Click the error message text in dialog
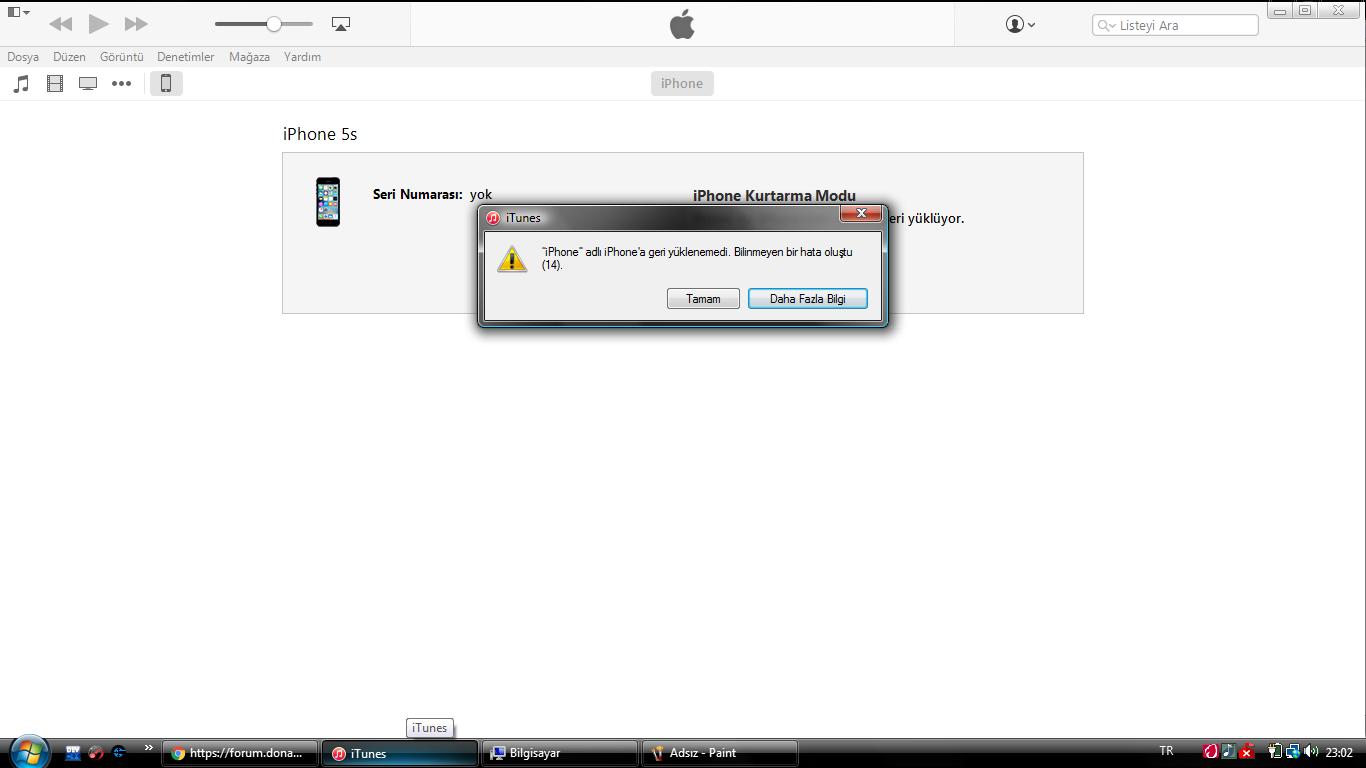Viewport: 1366px width, 768px height. click(x=697, y=258)
